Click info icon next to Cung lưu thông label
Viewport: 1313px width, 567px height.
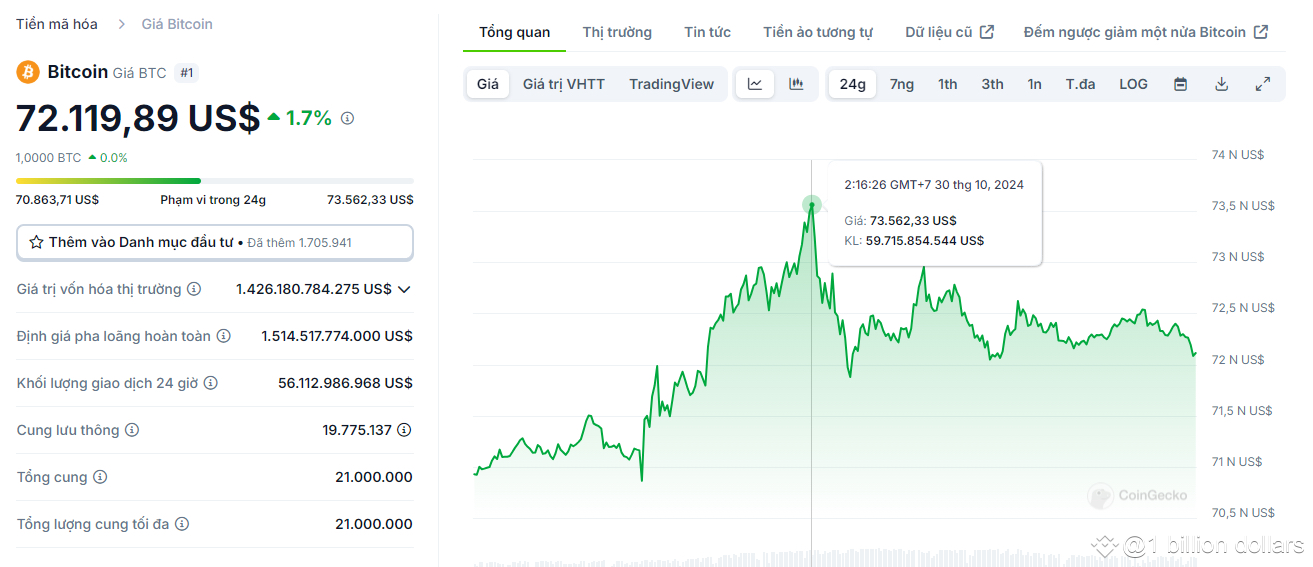point(132,430)
